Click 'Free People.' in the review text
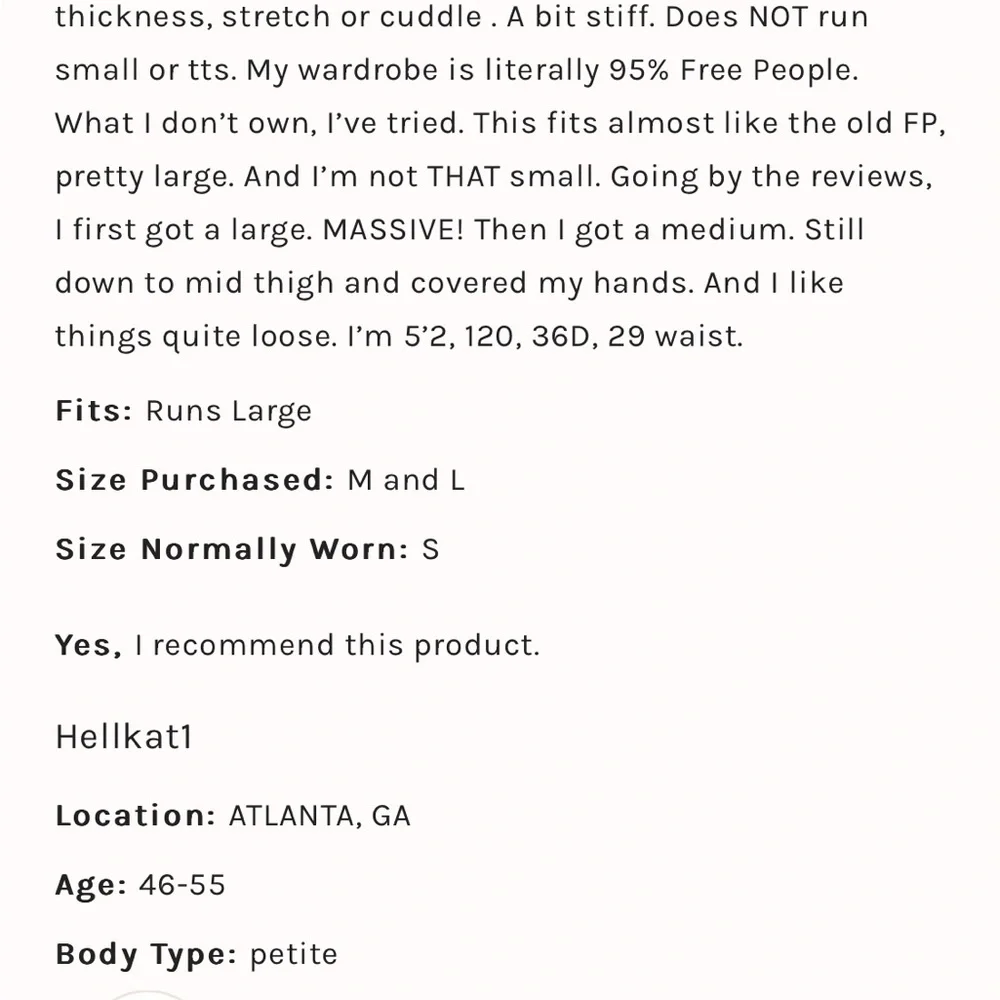 pyautogui.click(x=769, y=70)
